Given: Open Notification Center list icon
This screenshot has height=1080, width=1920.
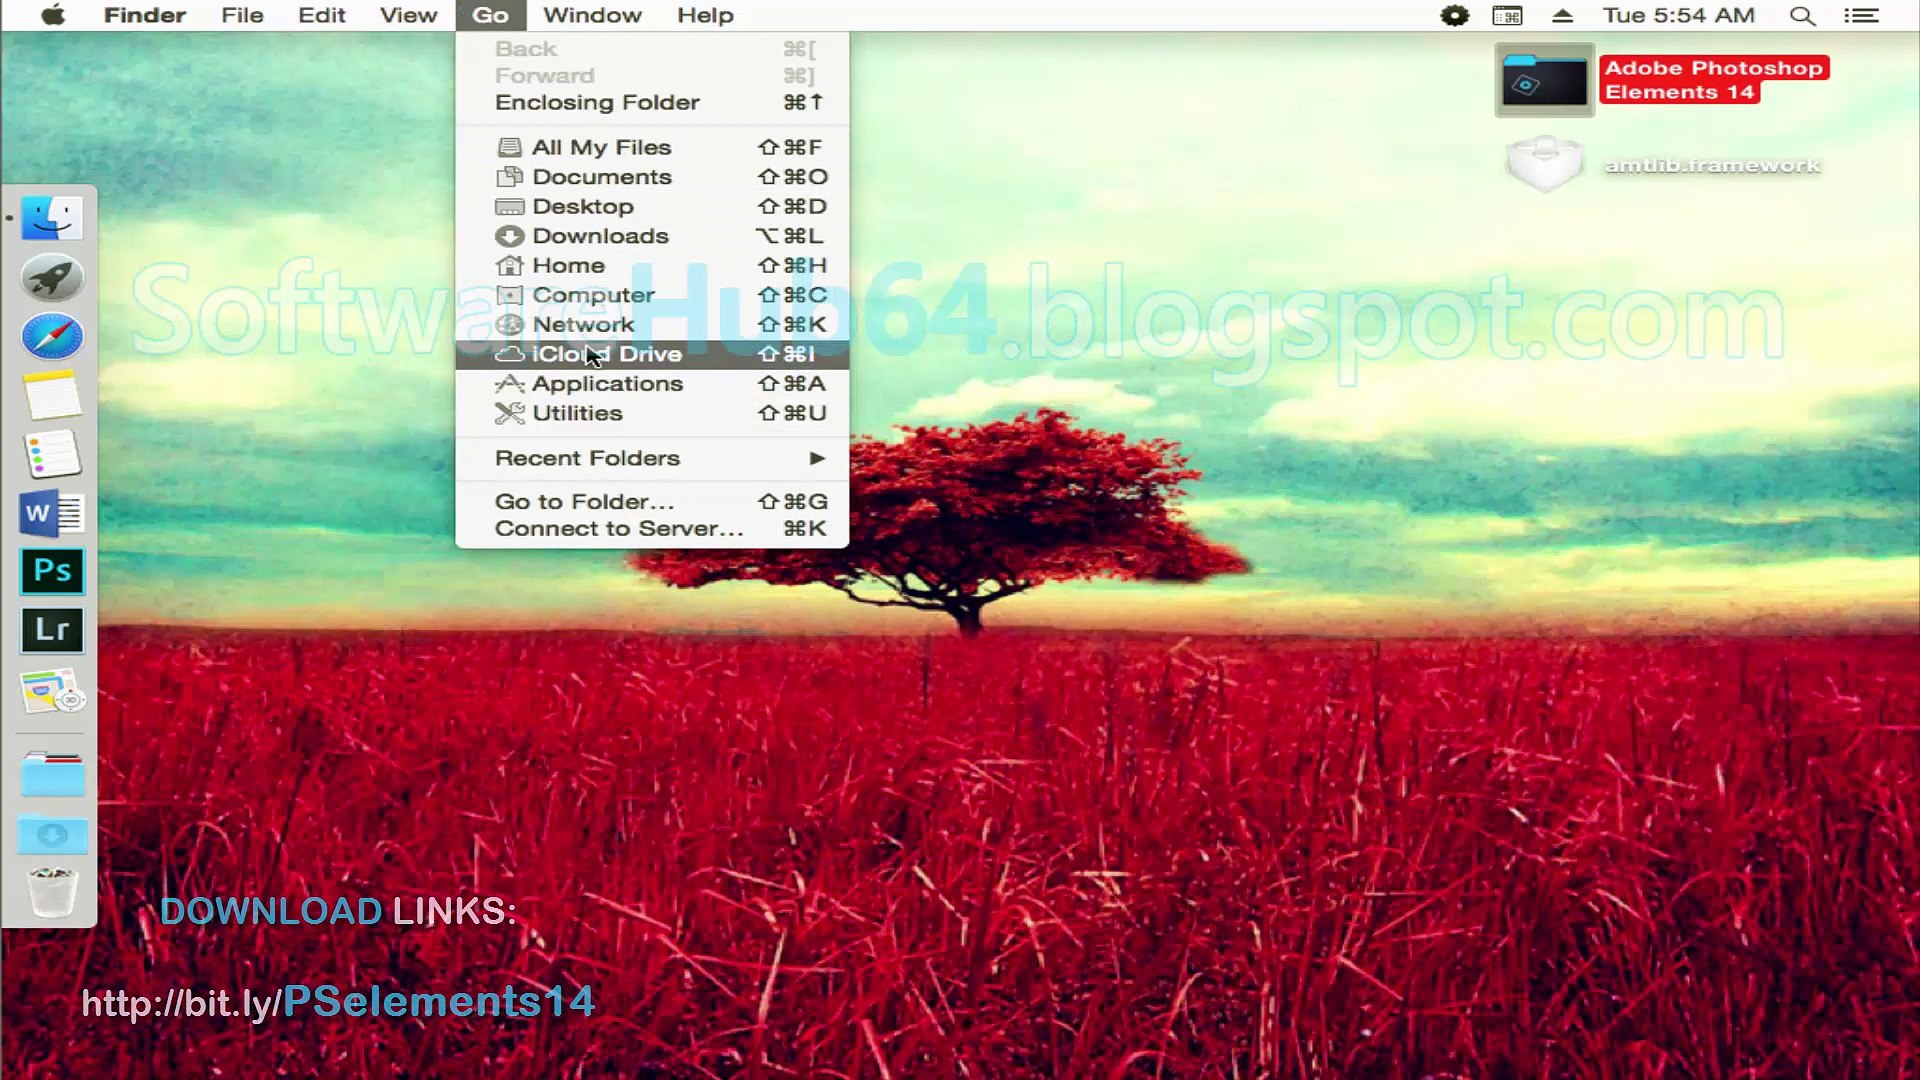Looking at the screenshot, I should tap(1861, 16).
